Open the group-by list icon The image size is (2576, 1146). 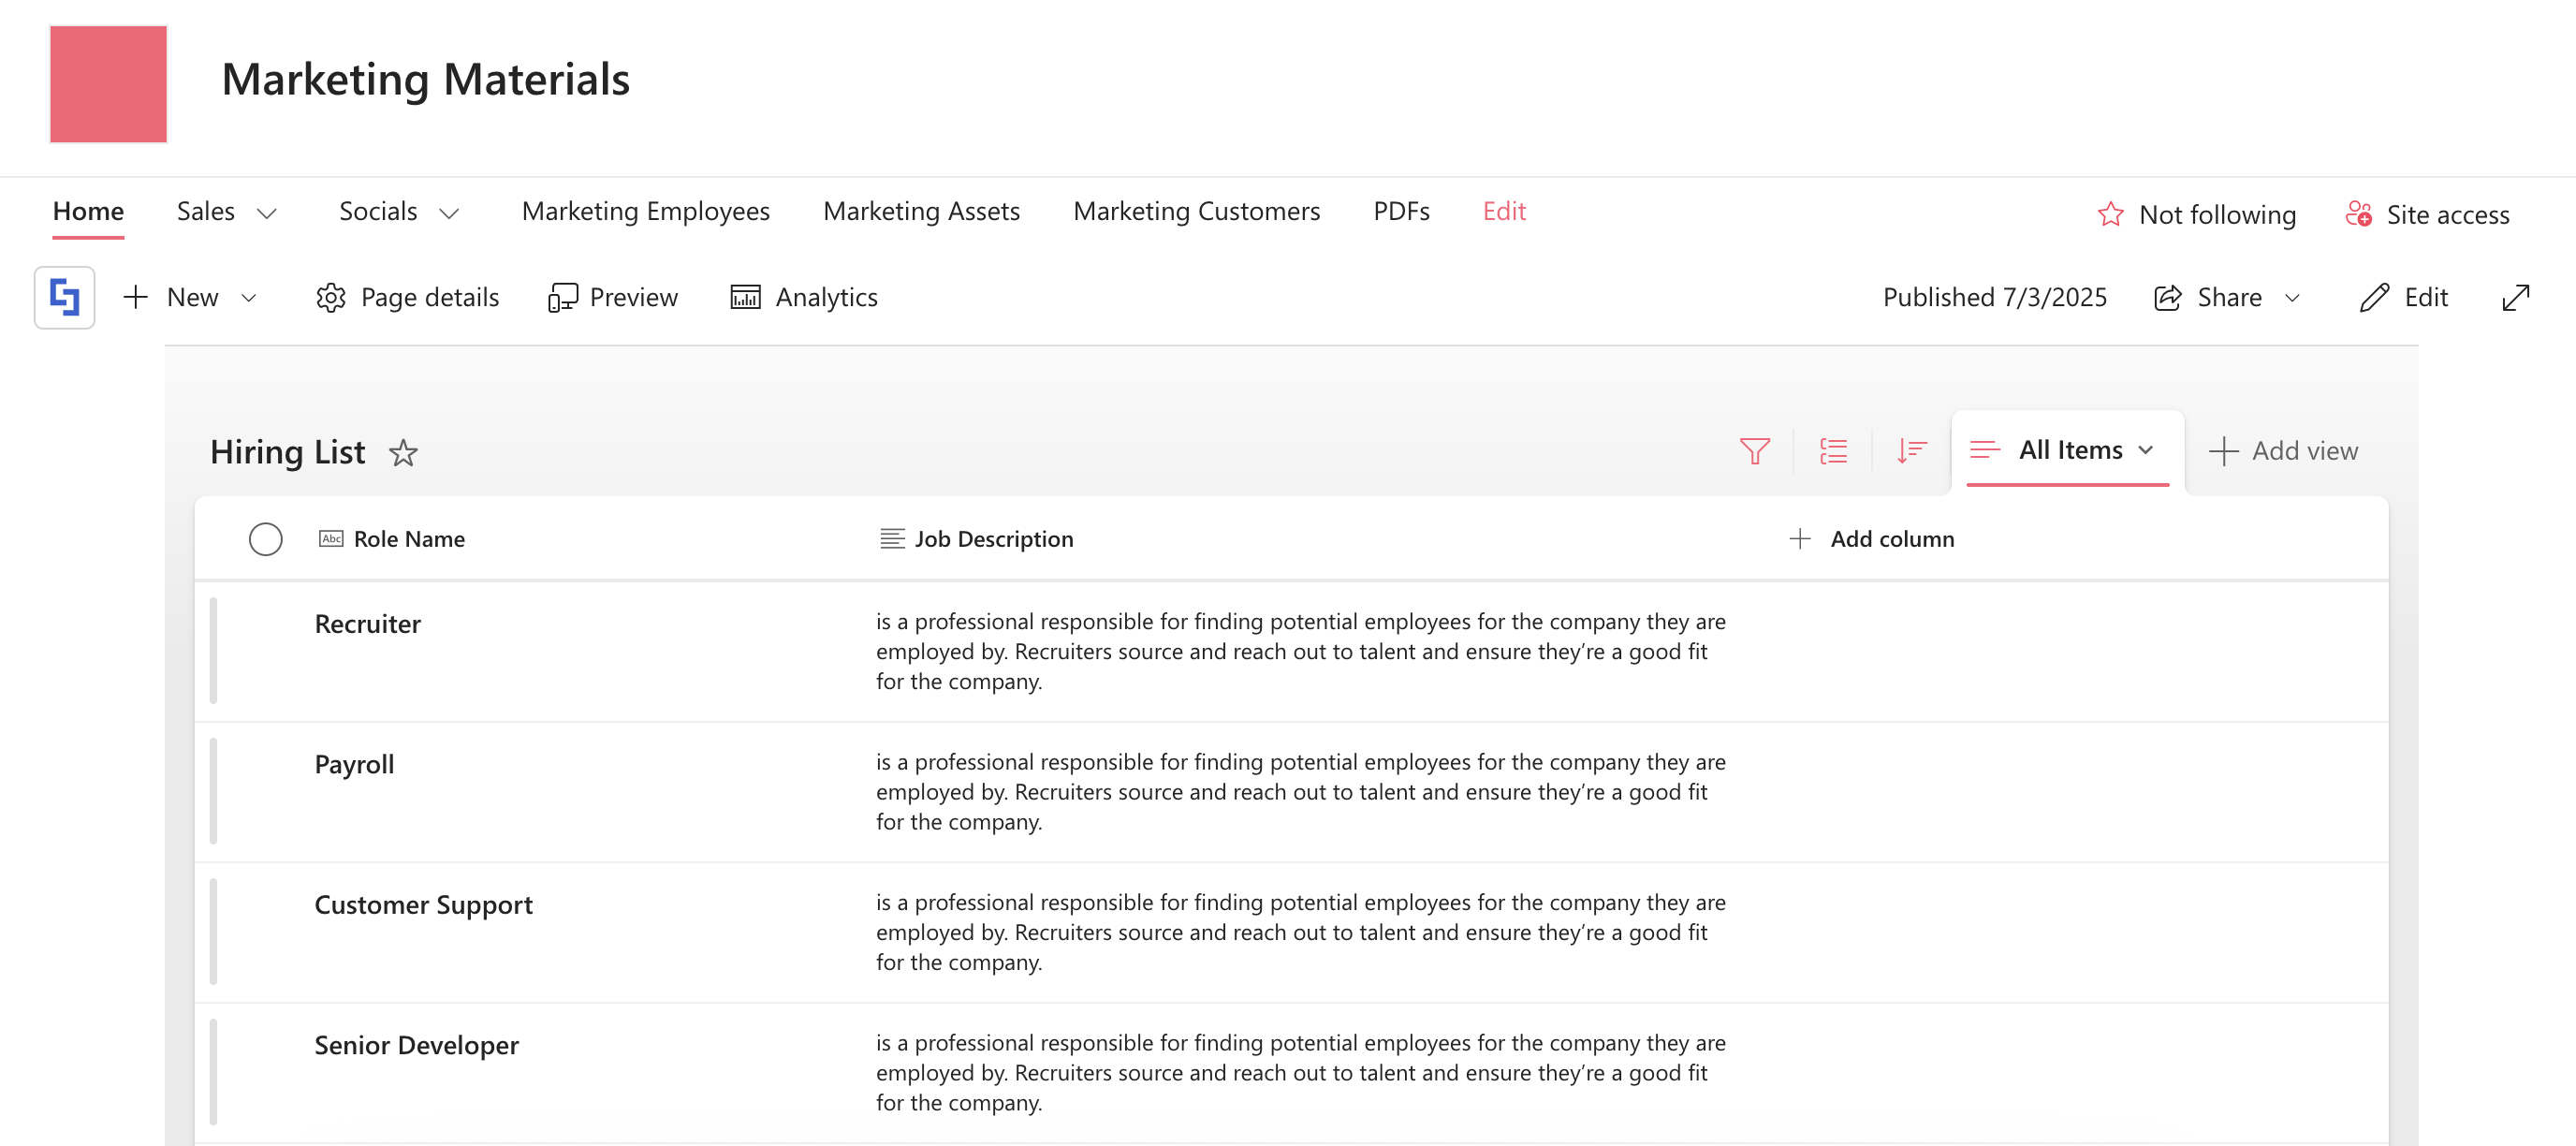point(1833,451)
